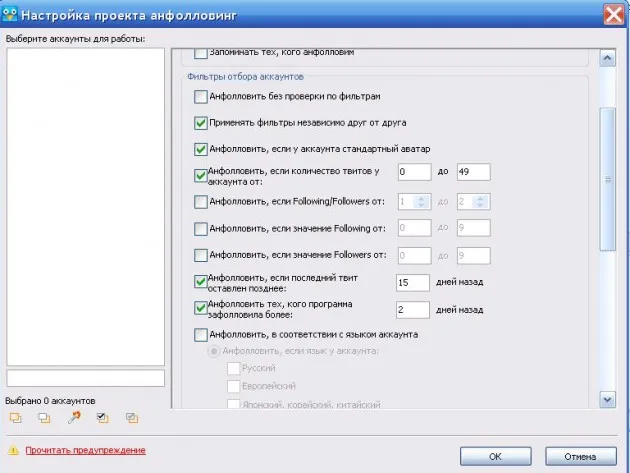Screen dimensions: 630x473
Task: Click tweet count minimum field with 0
Action: pyautogui.click(x=414, y=172)
